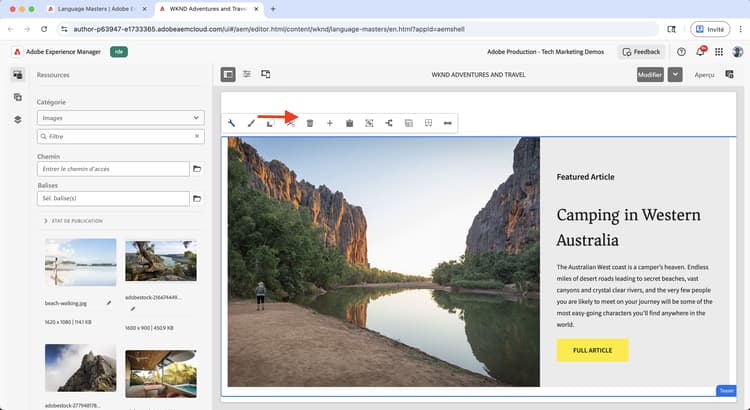This screenshot has width=750, height=410.
Task: Select the WKND Adventures and Travel tab
Action: click(208, 9)
